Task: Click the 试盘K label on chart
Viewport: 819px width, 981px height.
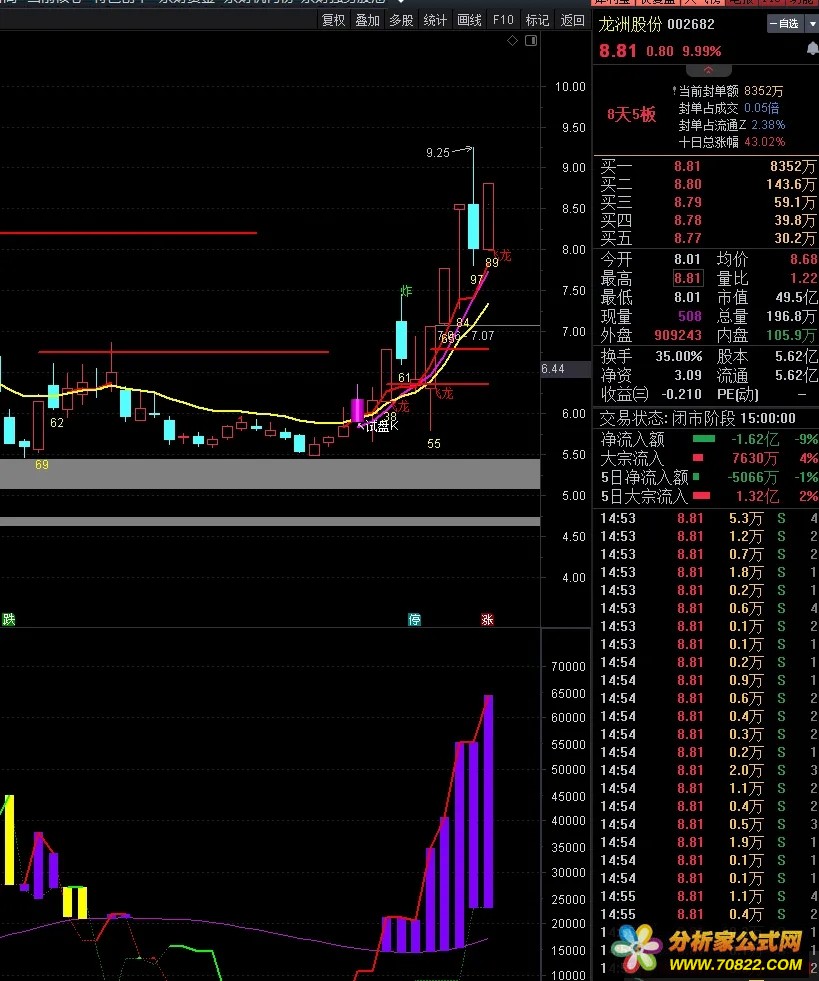Action: tap(382, 426)
